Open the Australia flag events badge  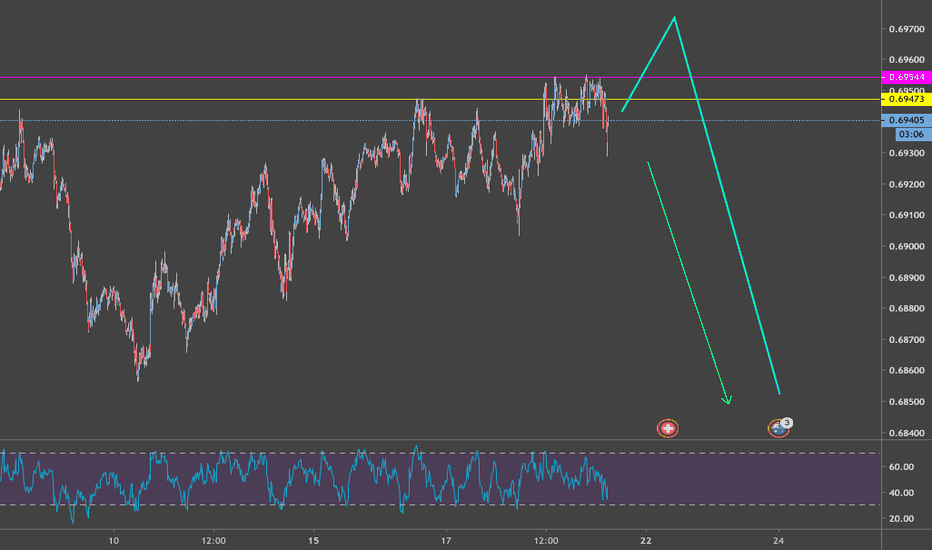(779, 428)
